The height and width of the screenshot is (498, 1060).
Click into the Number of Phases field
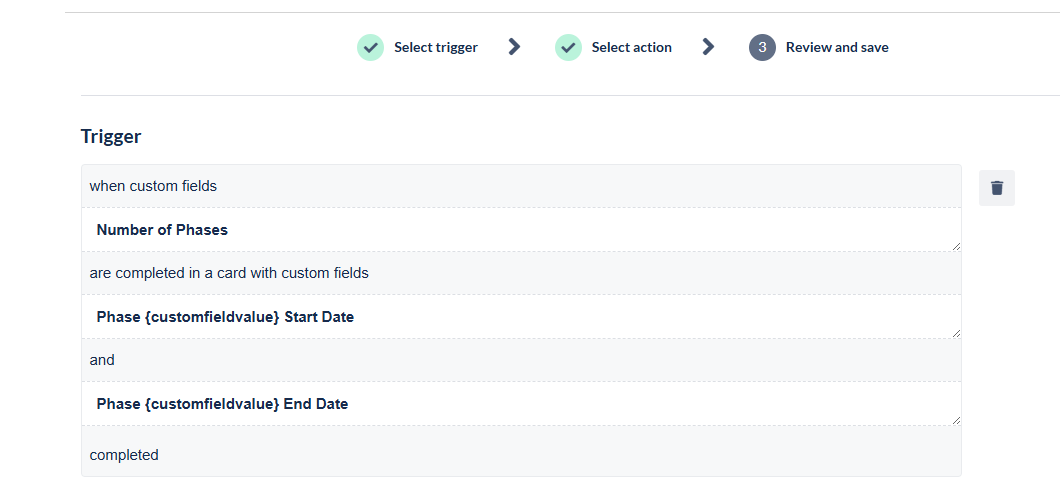[521, 230]
